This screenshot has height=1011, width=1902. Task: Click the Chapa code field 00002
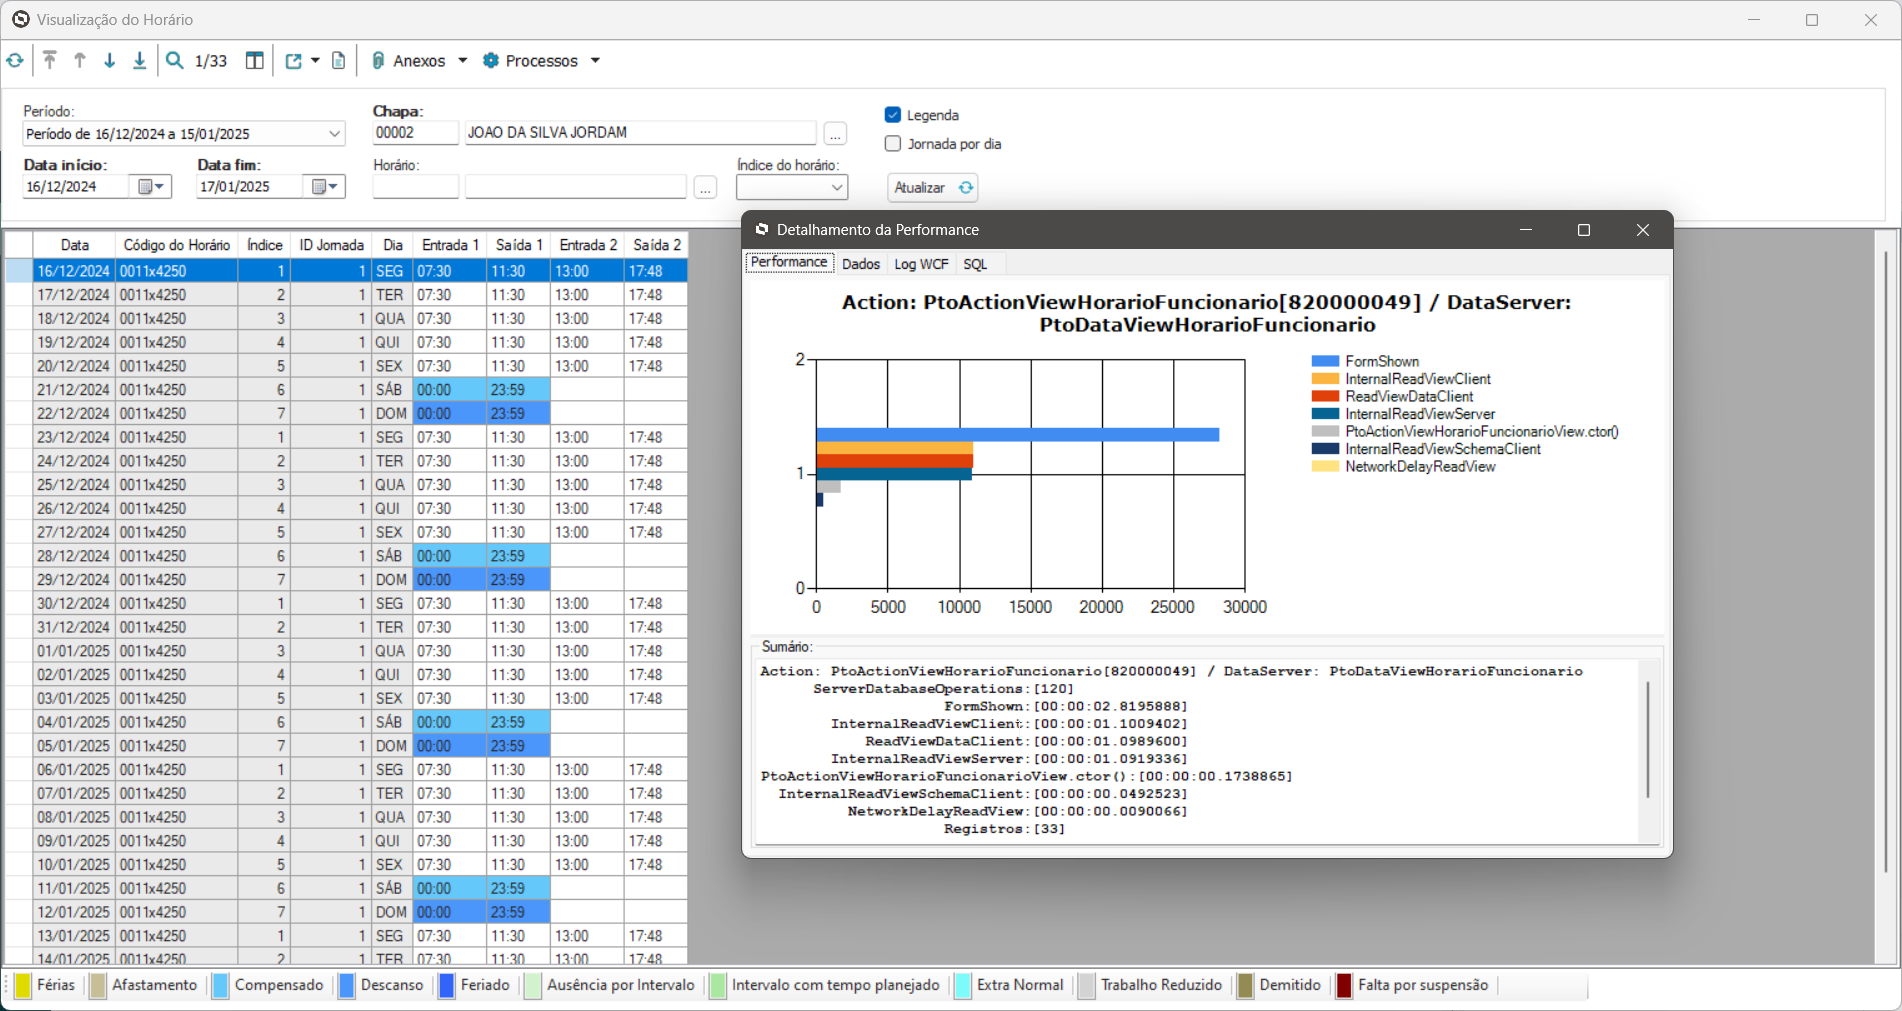[415, 133]
